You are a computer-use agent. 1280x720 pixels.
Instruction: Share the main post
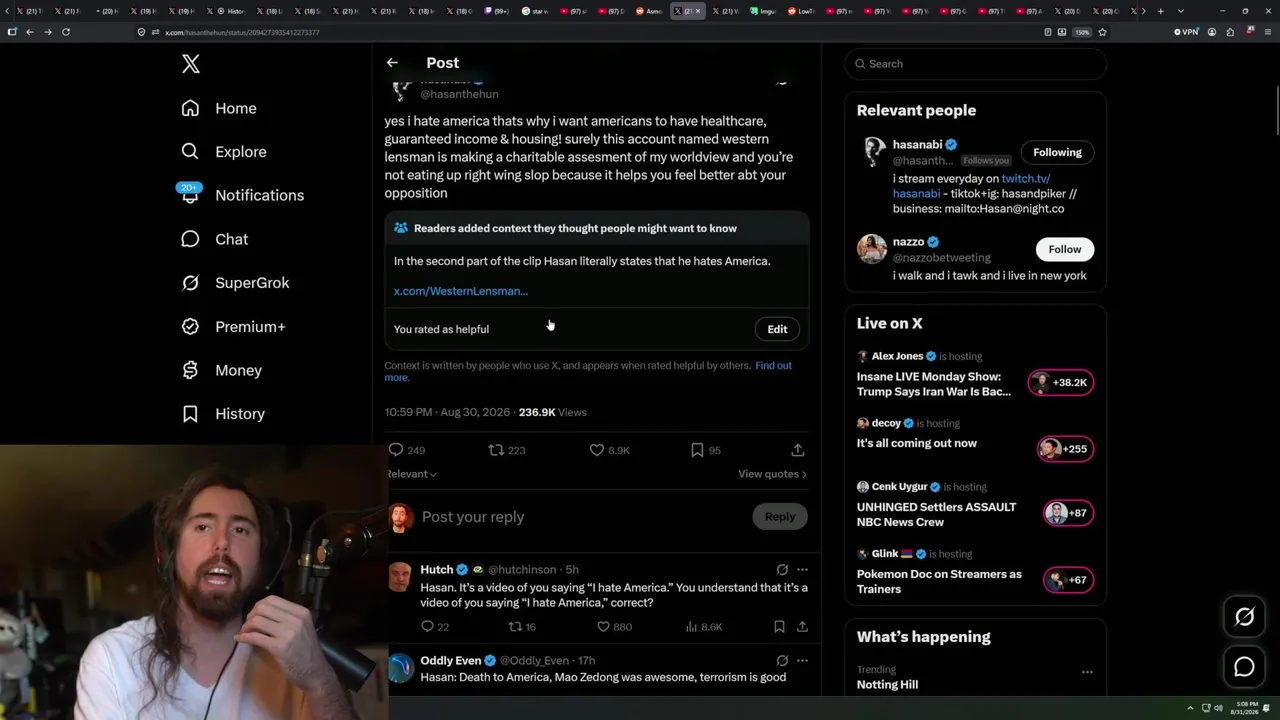(797, 450)
